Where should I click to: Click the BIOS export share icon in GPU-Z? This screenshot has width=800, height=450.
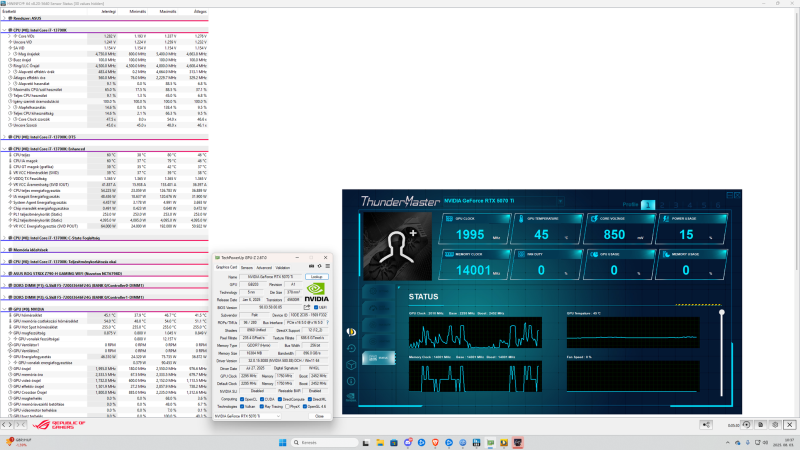[307, 307]
